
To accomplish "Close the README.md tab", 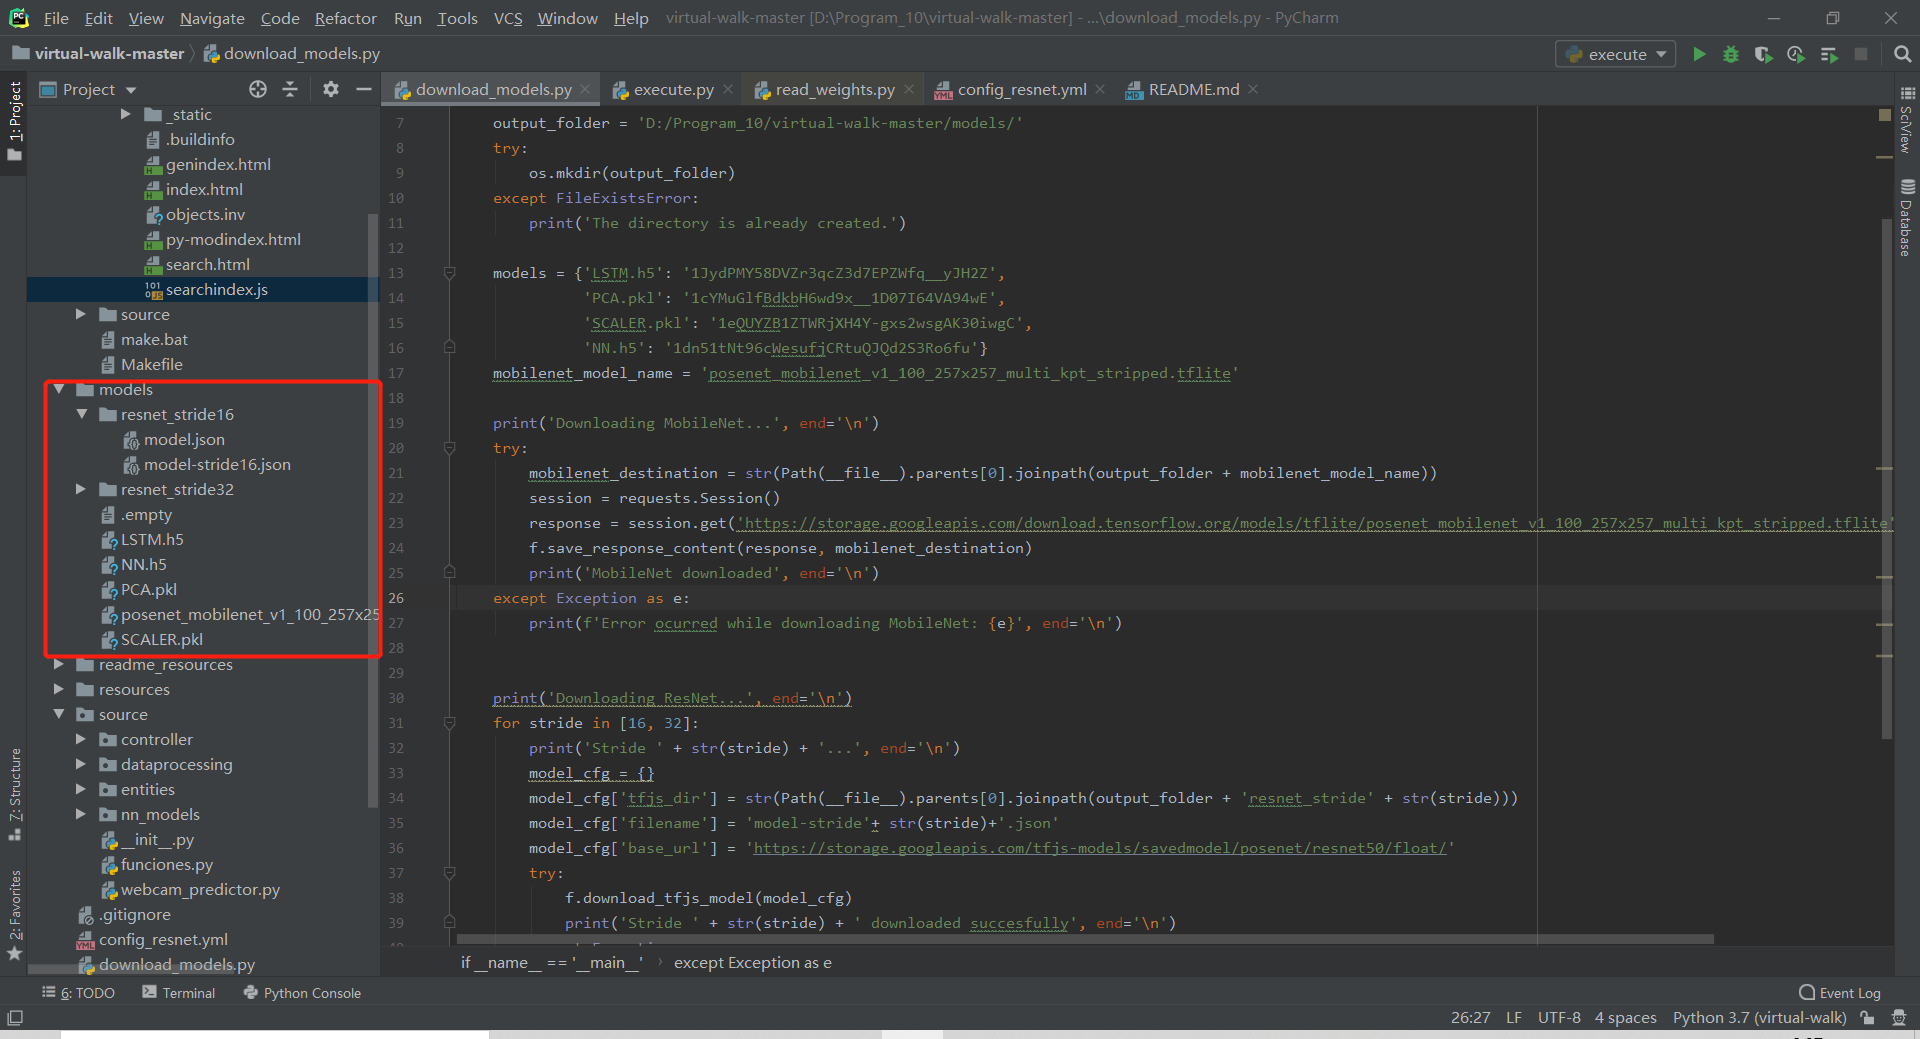I will point(1253,89).
